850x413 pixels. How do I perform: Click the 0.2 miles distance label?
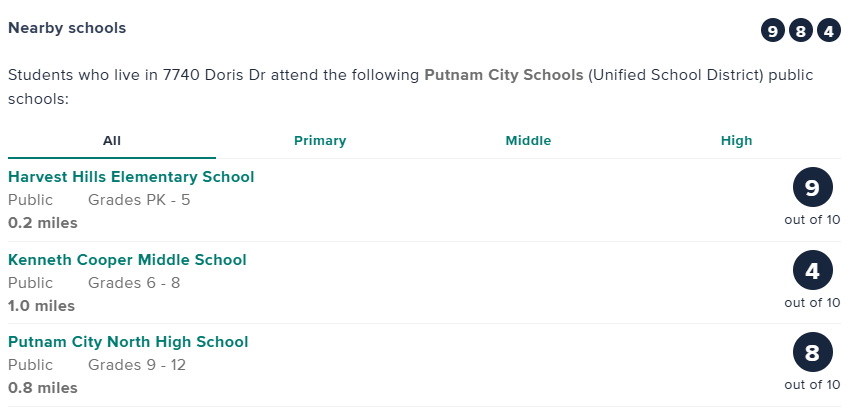coord(42,223)
